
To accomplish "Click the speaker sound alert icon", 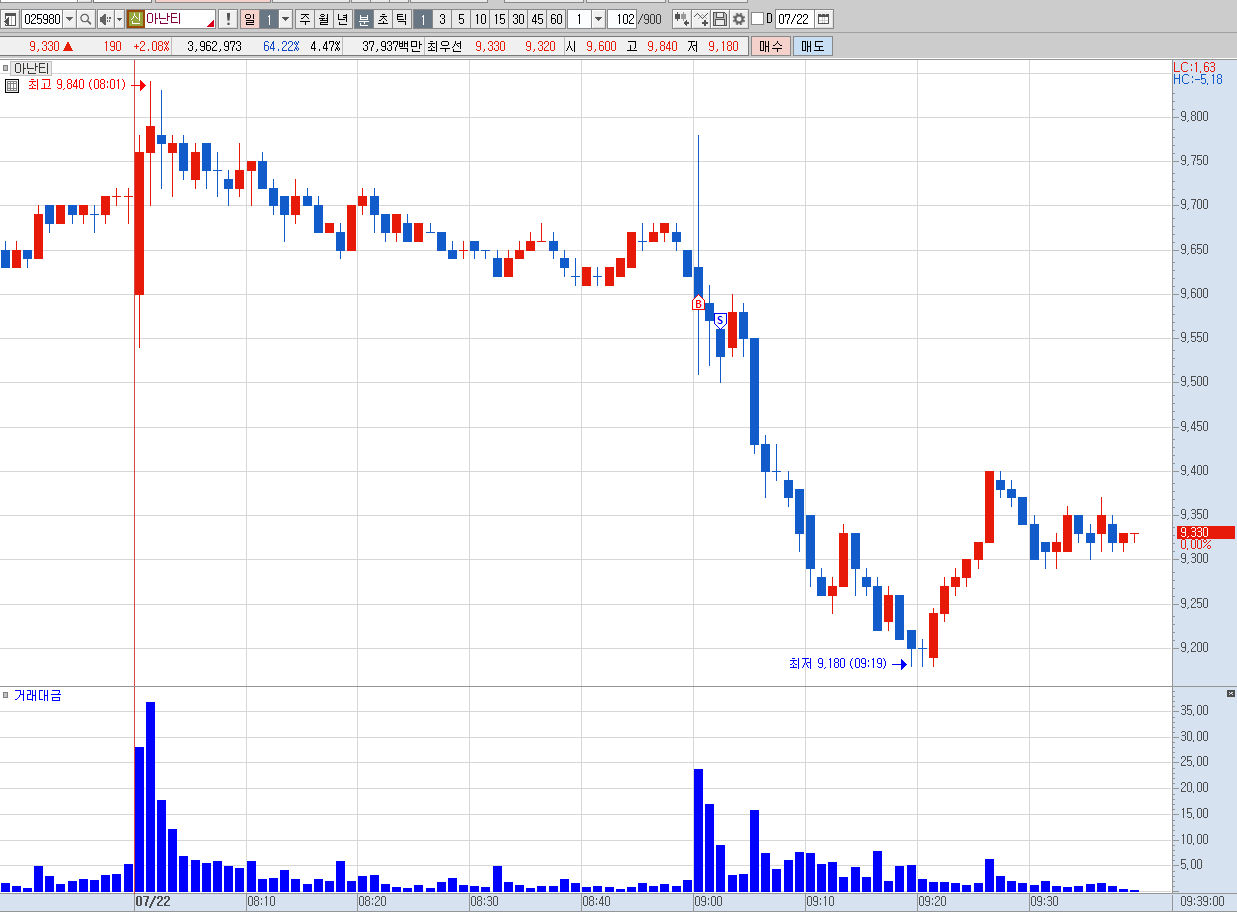I will pyautogui.click(x=104, y=19).
